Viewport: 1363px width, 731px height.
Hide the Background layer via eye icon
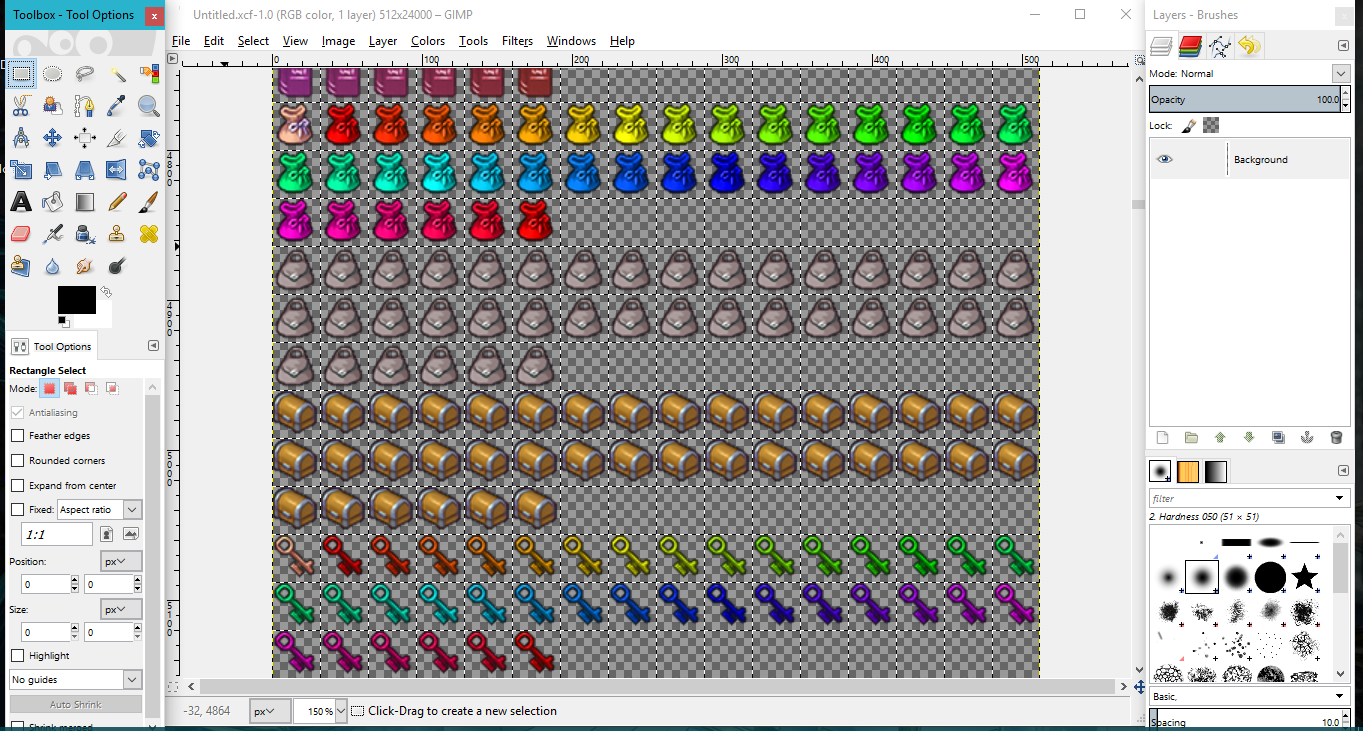point(1165,159)
